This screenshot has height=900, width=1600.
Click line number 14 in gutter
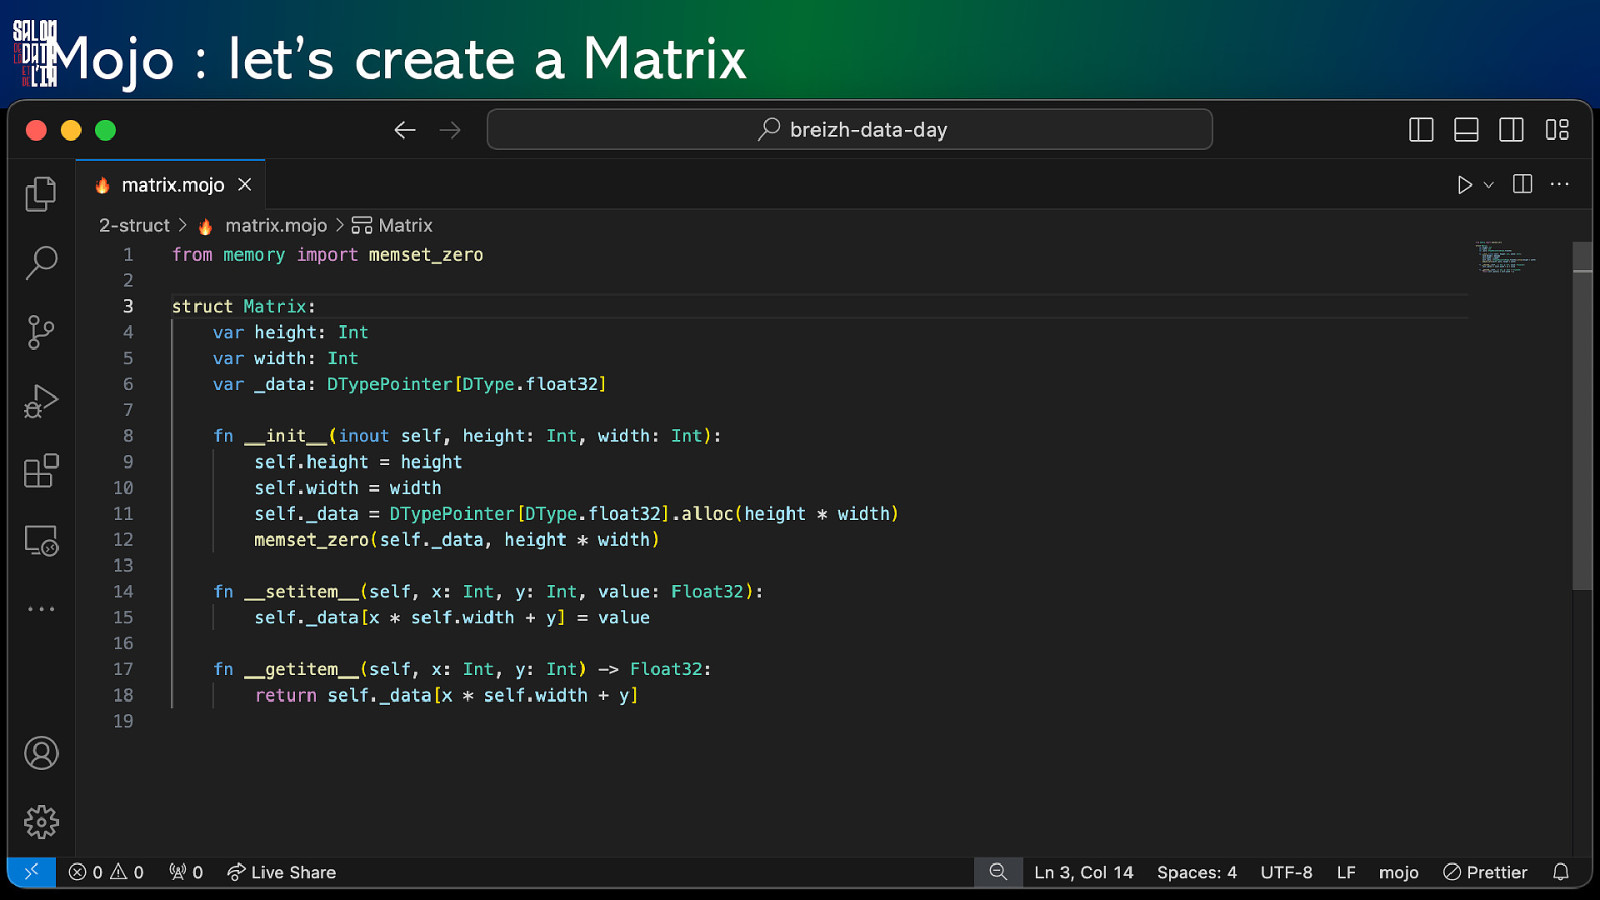tap(123, 592)
